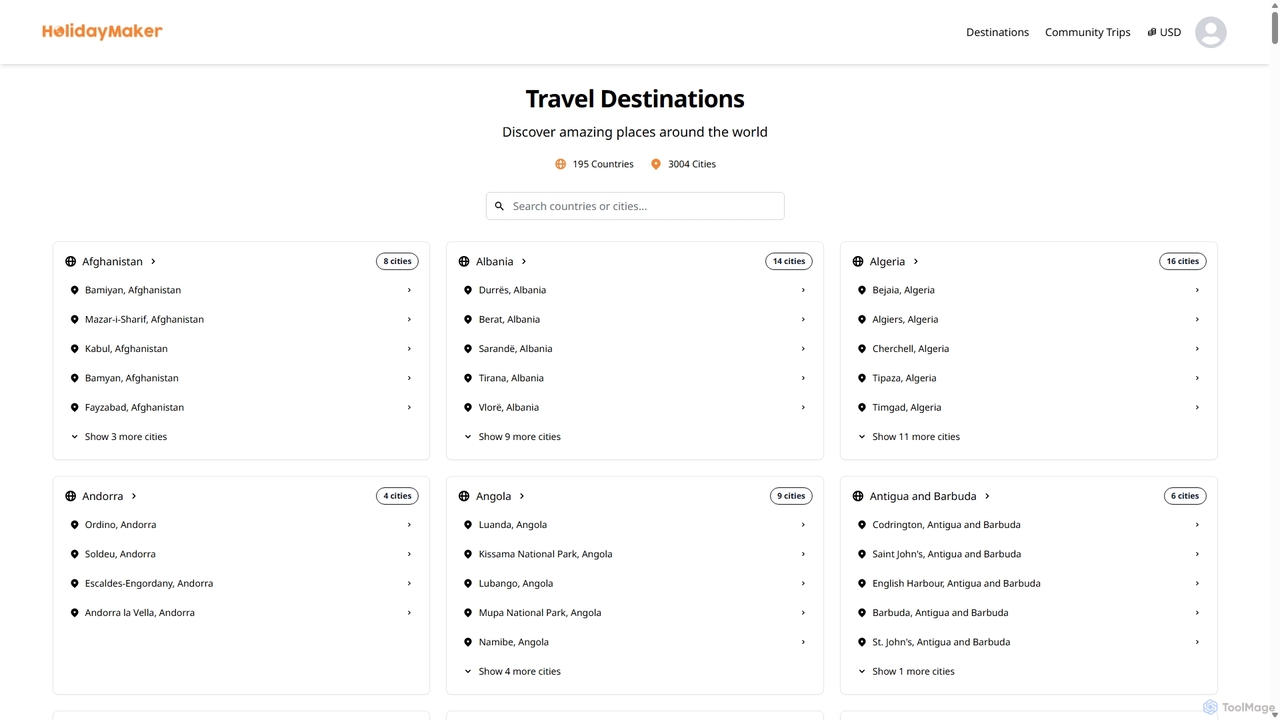The width and height of the screenshot is (1280, 720).
Task: Click the chevron next to Algeria heading
Action: [915, 261]
